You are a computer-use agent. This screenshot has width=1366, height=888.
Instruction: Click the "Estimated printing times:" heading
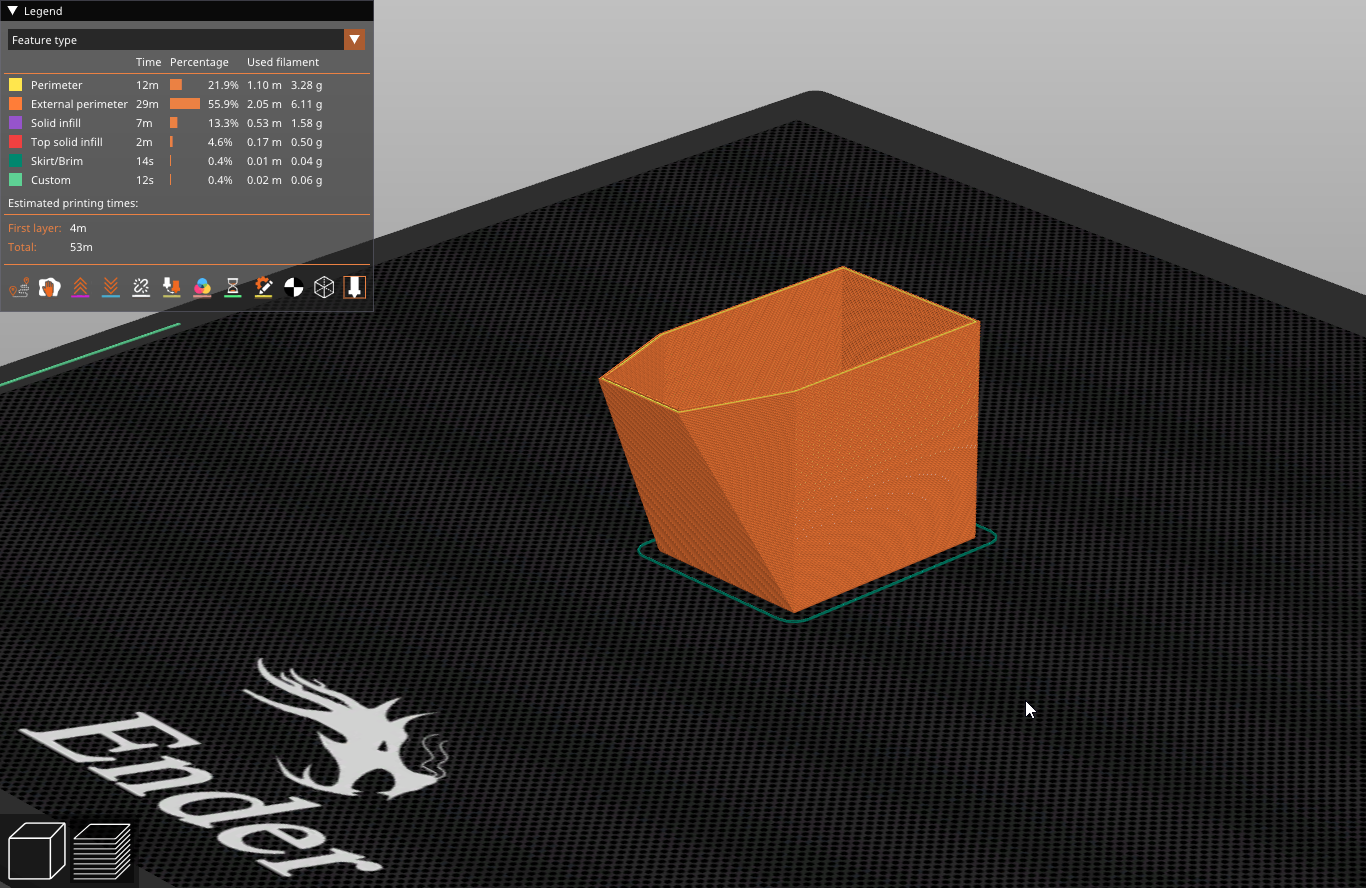[x=73, y=203]
